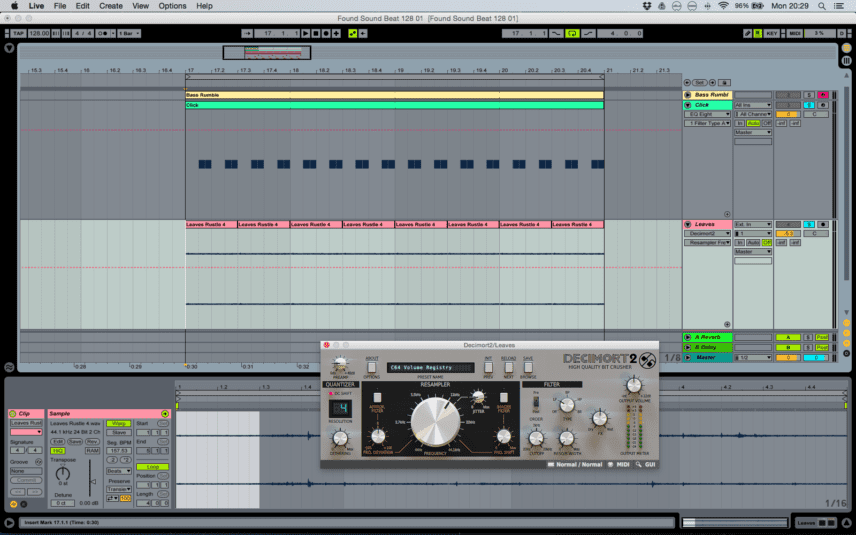Open the EQ Eight device chooser dropdown
The image size is (856, 535).
point(708,114)
